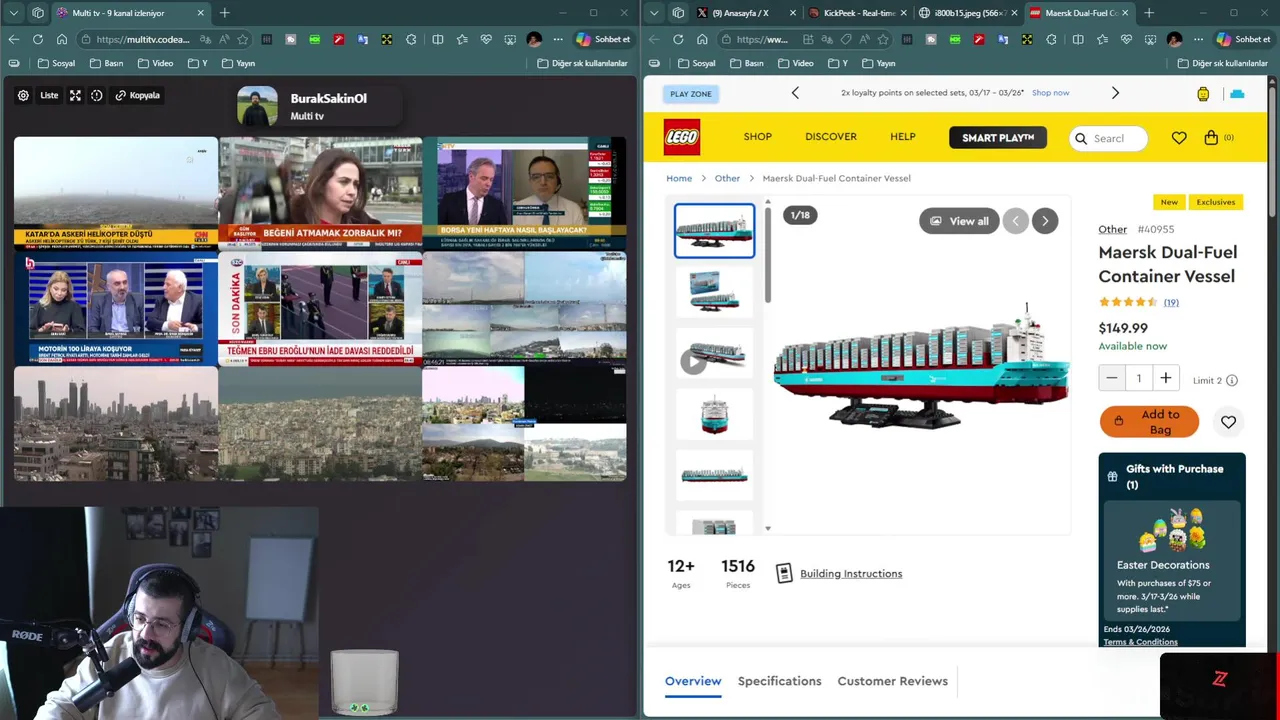Click the Liste button in Multi tv

(x=49, y=96)
